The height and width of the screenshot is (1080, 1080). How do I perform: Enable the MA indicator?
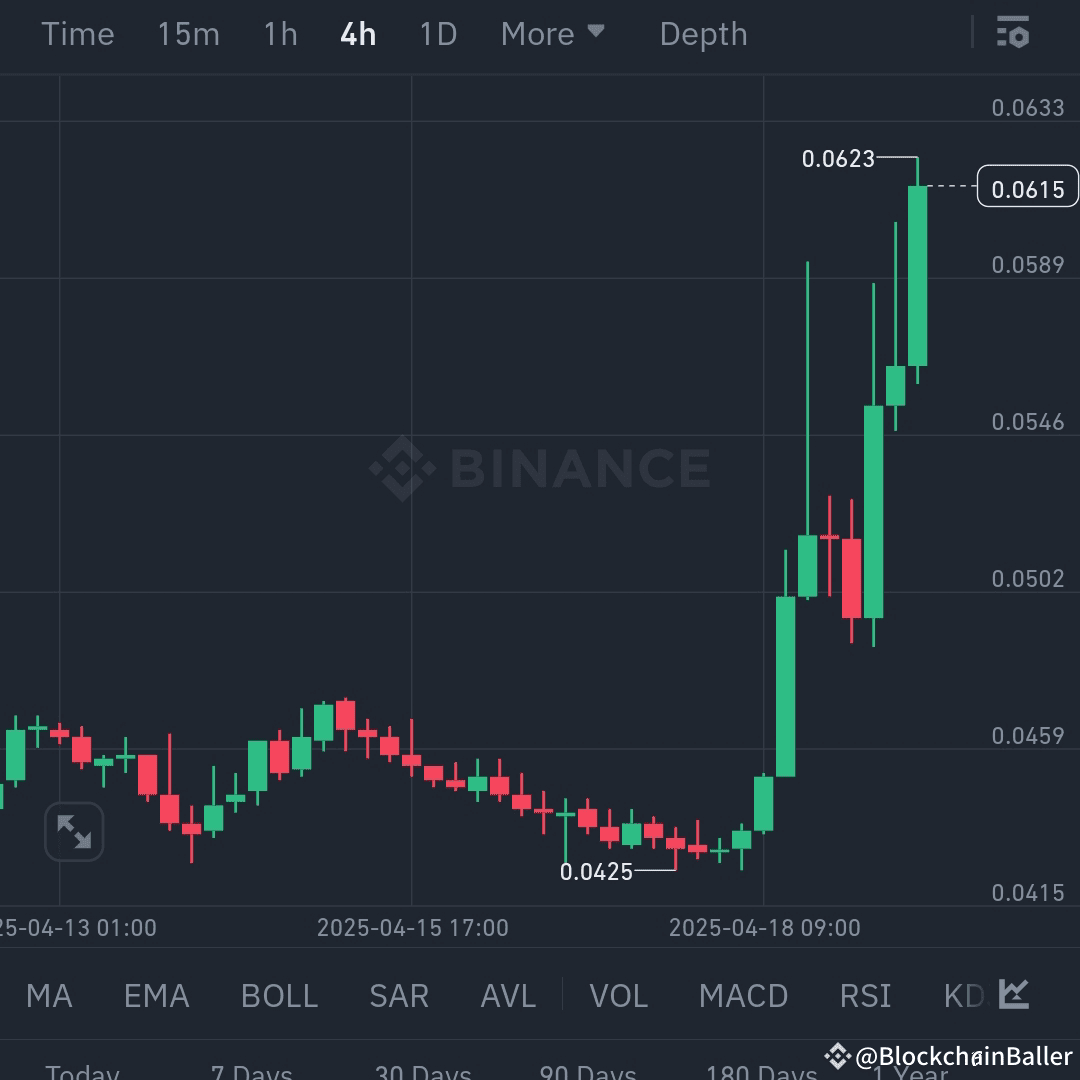click(x=48, y=995)
